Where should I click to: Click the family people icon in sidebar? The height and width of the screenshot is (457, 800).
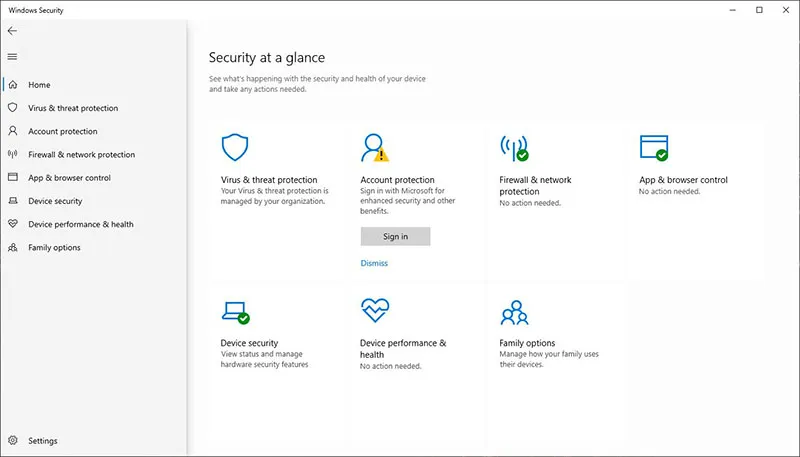[13, 247]
